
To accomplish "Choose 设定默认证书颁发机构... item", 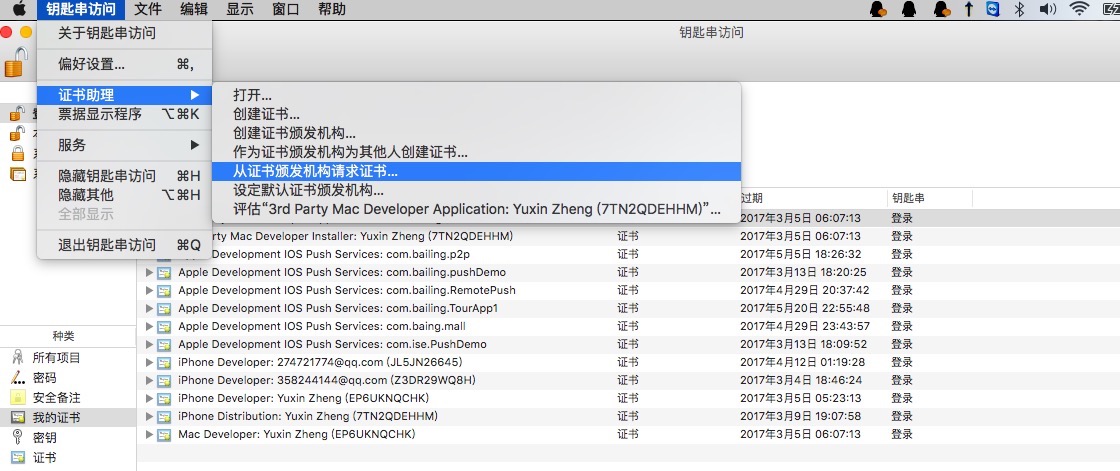I will pyautogui.click(x=476, y=191).
